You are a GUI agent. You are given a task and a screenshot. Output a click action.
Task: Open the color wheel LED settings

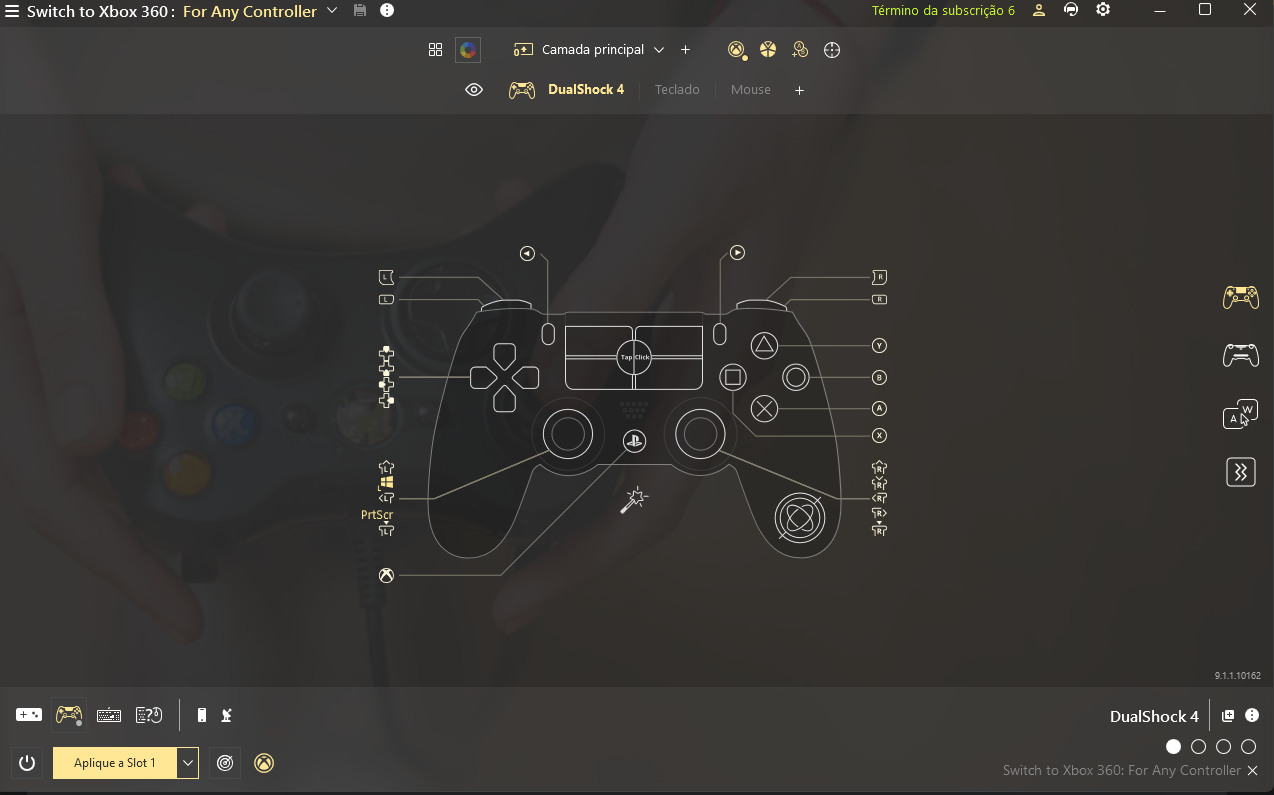467,50
